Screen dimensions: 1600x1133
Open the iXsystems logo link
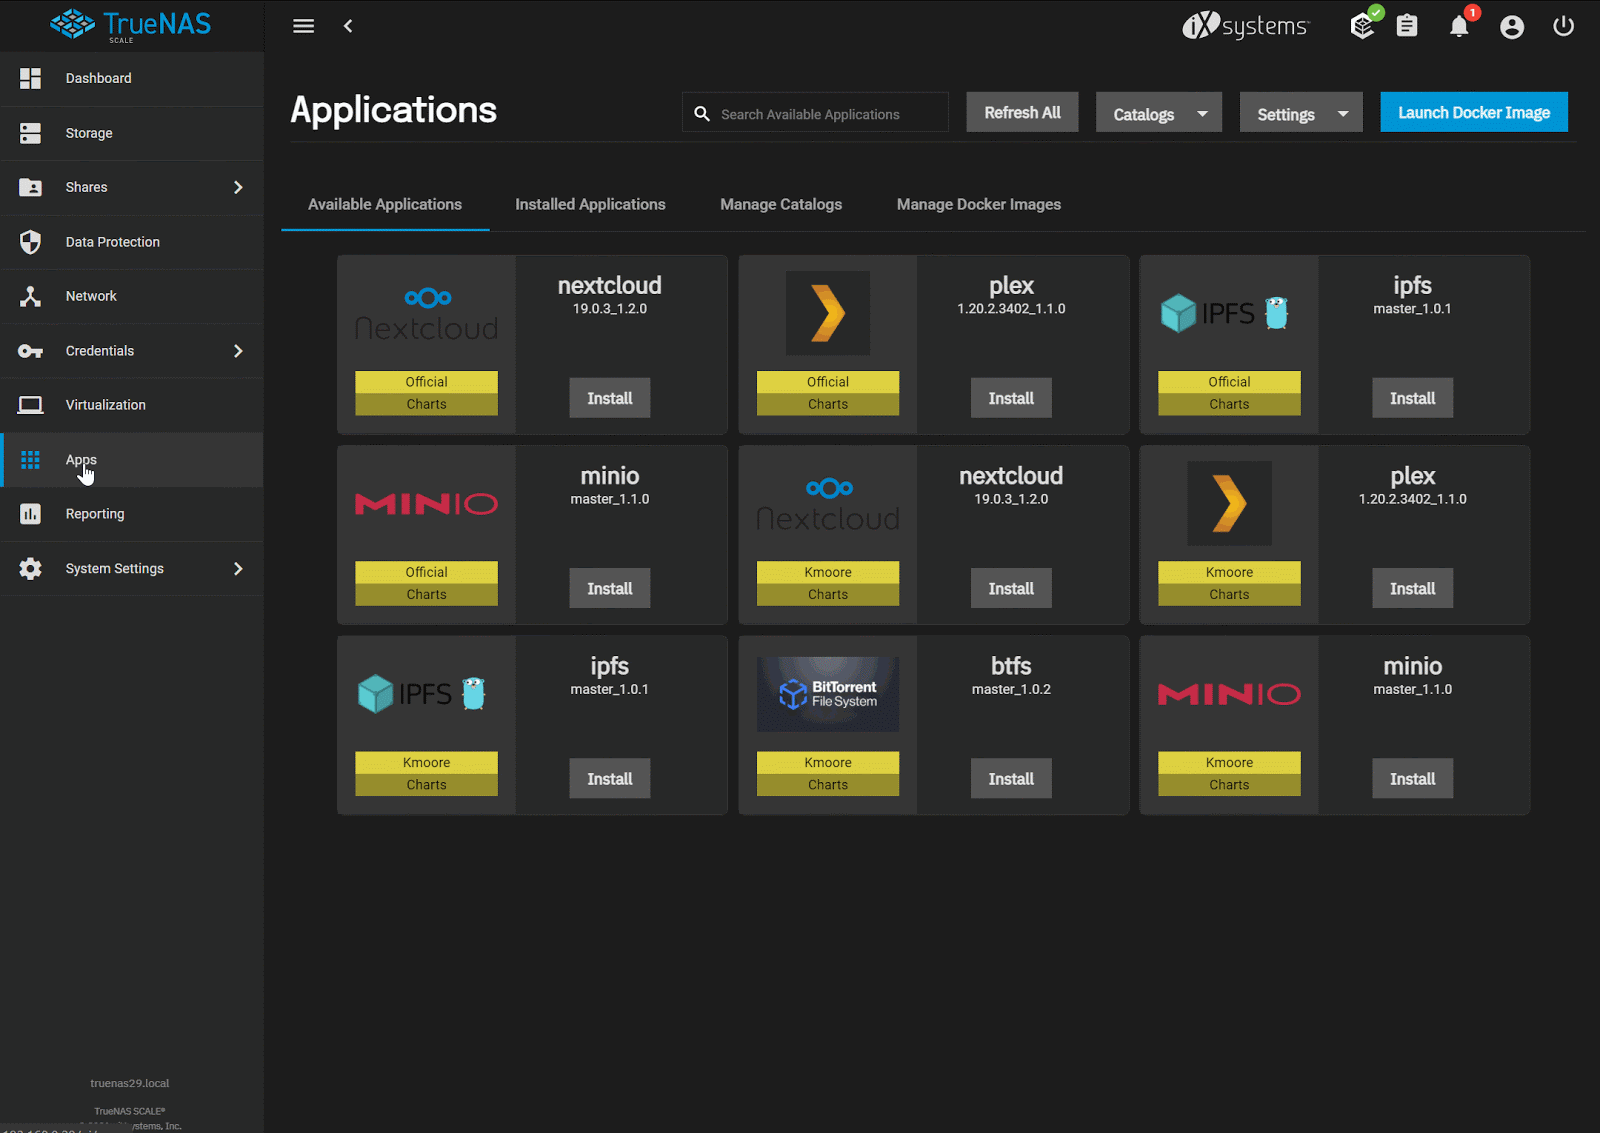click(x=1245, y=26)
